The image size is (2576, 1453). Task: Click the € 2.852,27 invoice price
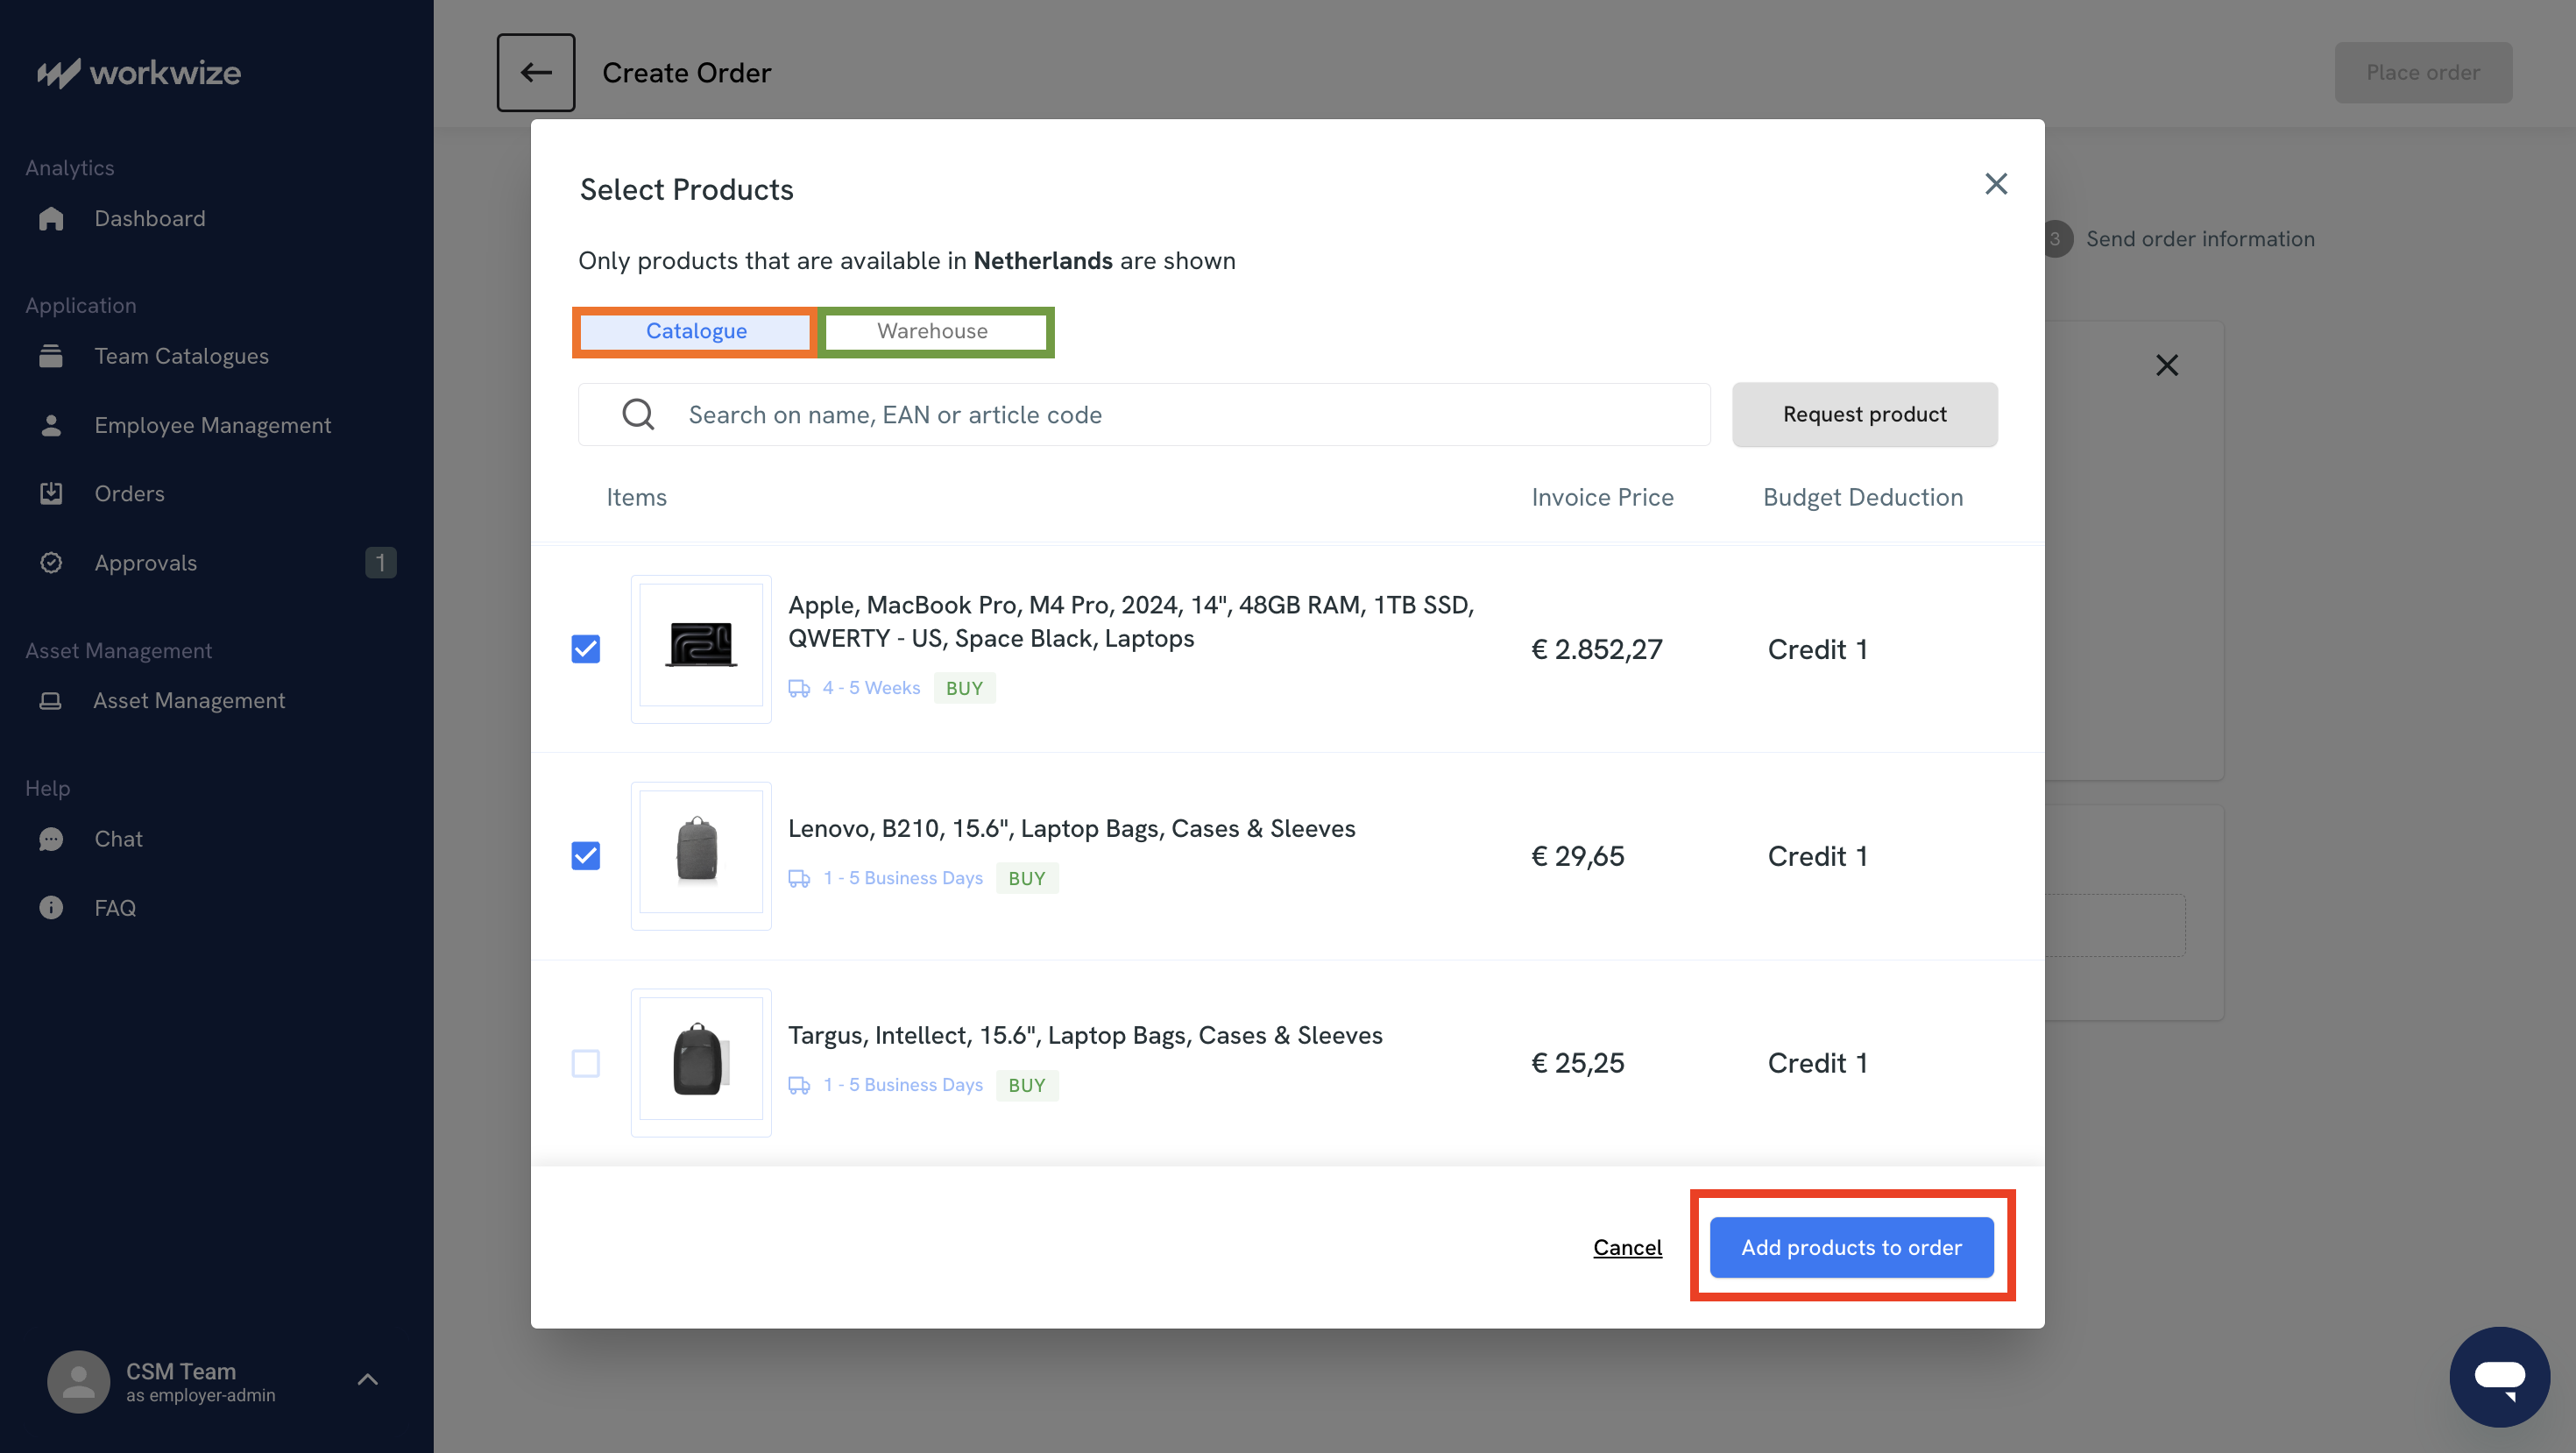(x=1597, y=649)
